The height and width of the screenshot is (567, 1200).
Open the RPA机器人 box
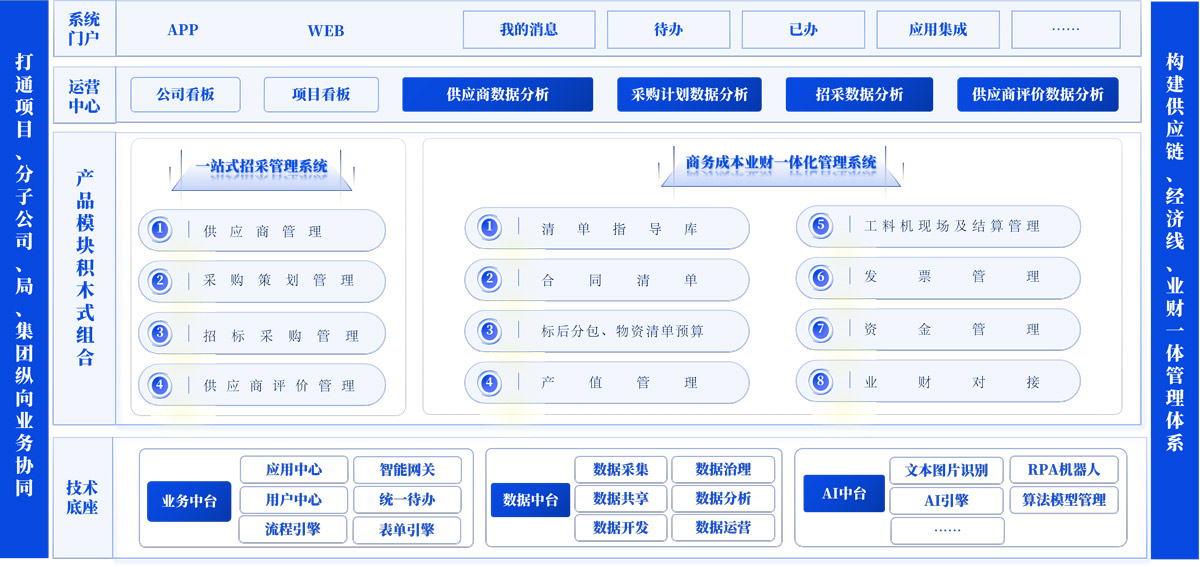point(1063,470)
